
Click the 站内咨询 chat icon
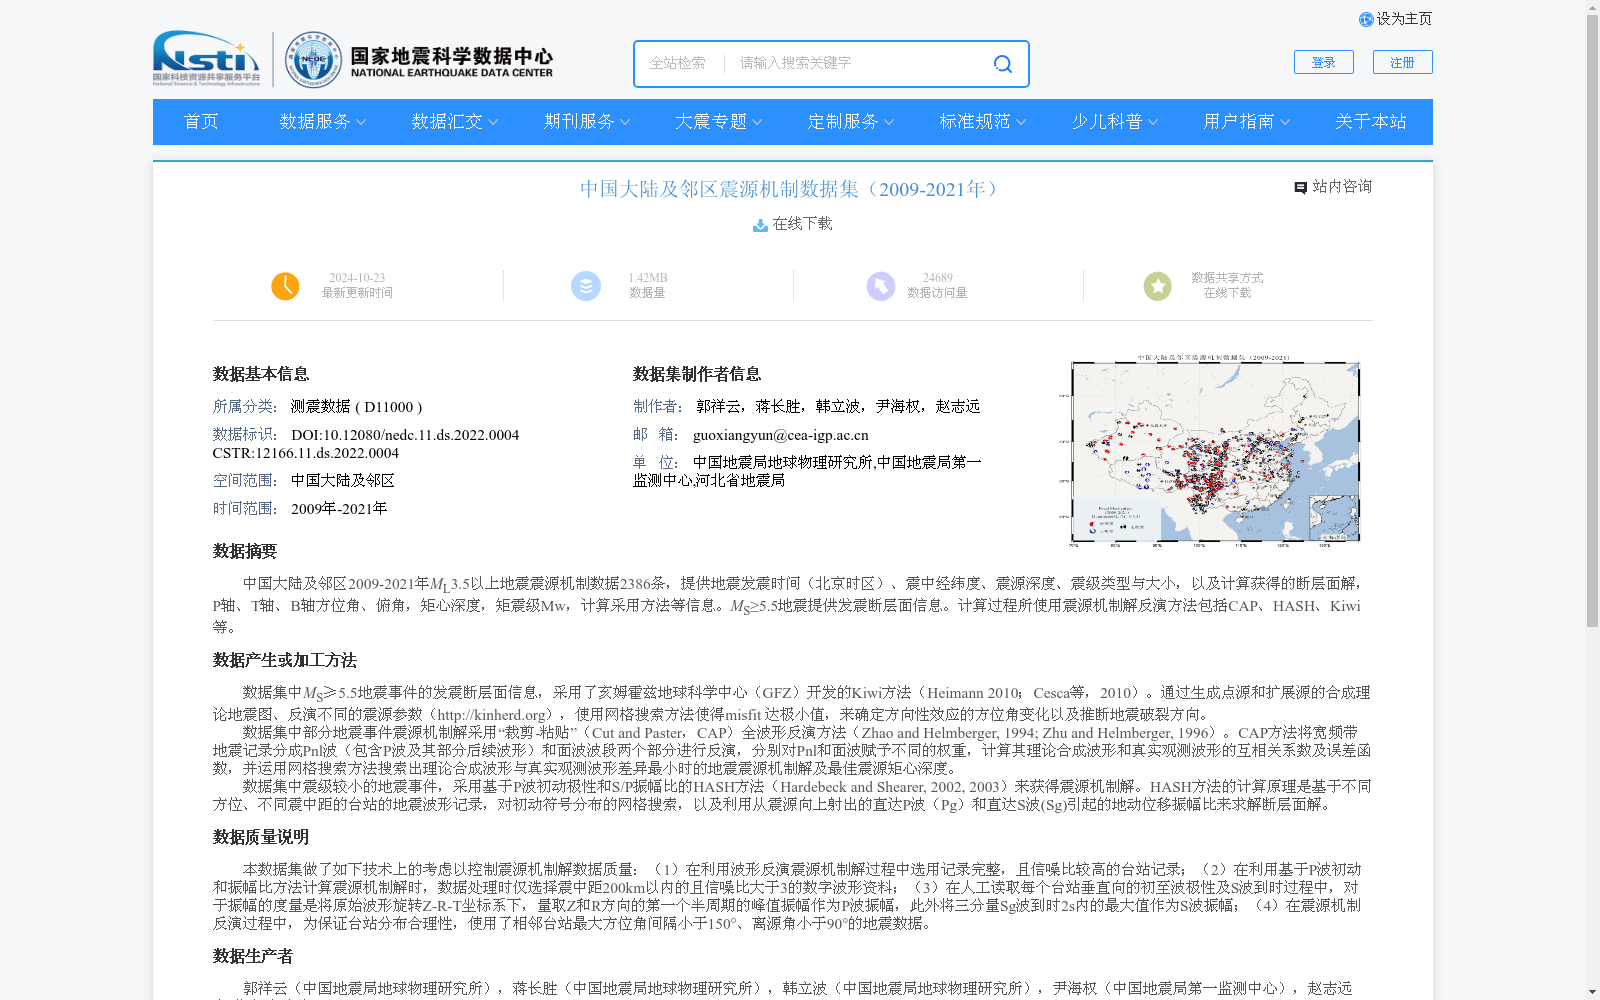point(1300,188)
